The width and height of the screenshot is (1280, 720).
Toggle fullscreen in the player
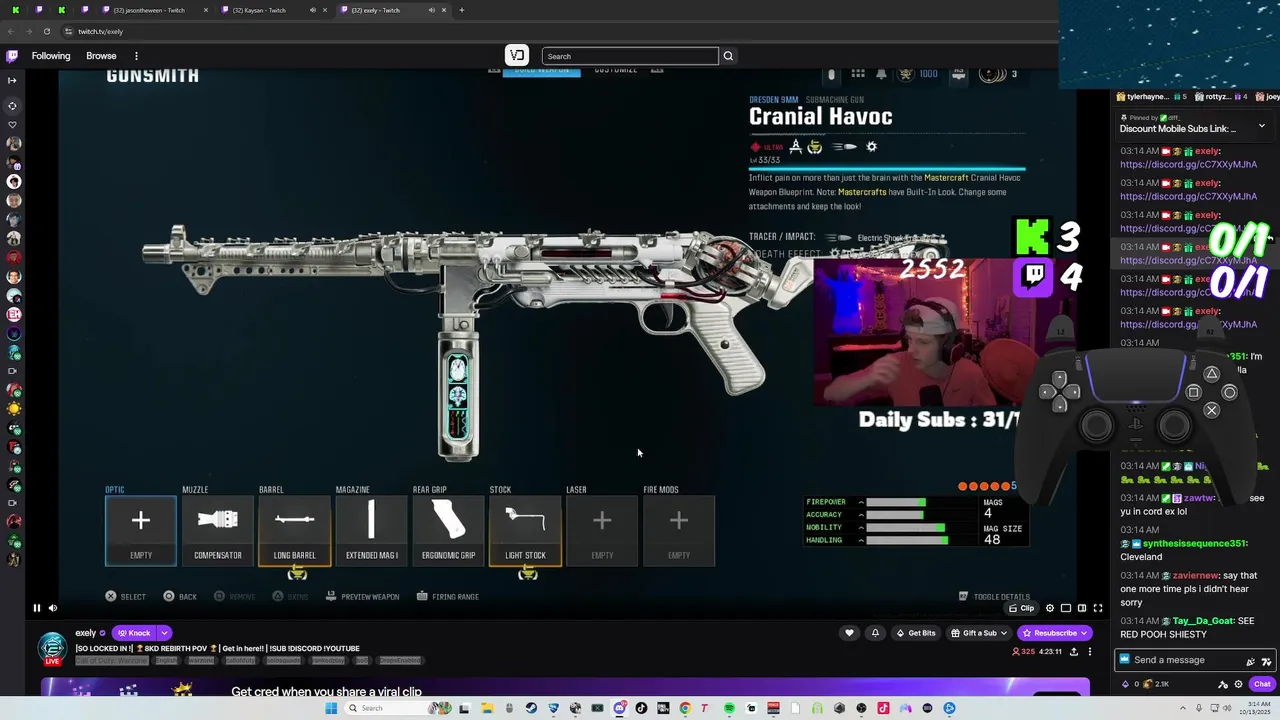(1098, 608)
